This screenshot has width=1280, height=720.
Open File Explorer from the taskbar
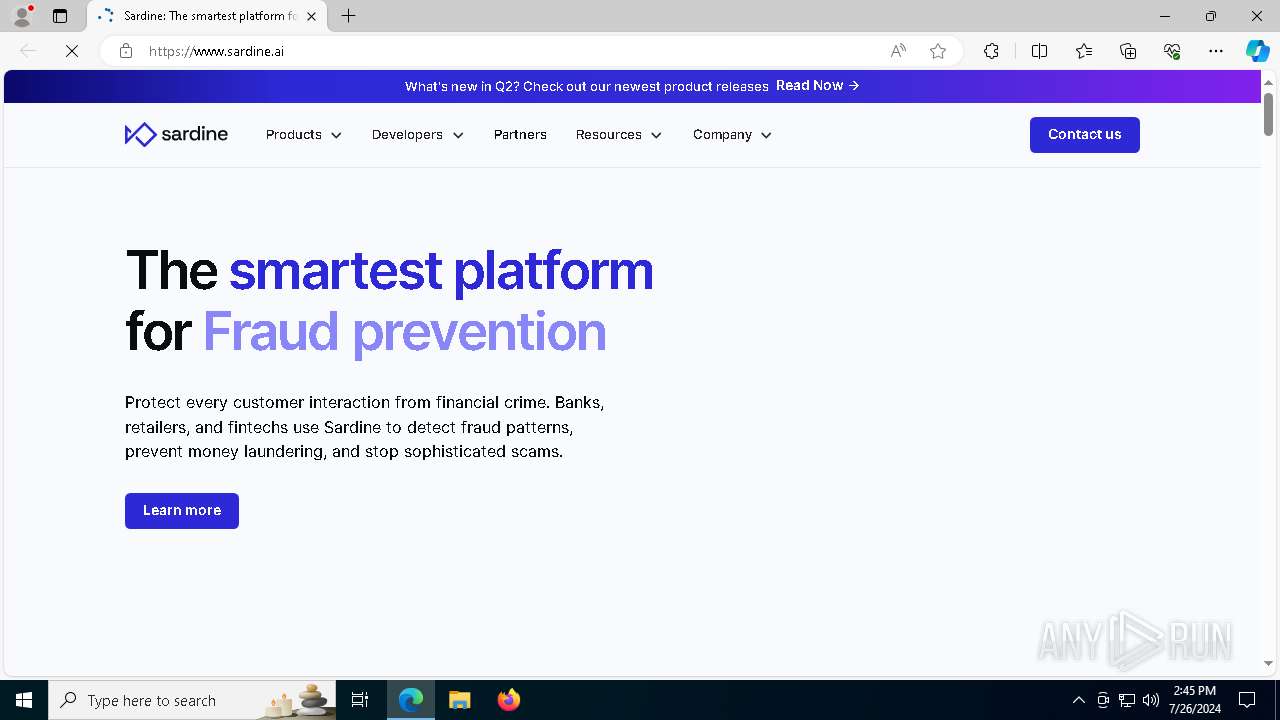460,700
